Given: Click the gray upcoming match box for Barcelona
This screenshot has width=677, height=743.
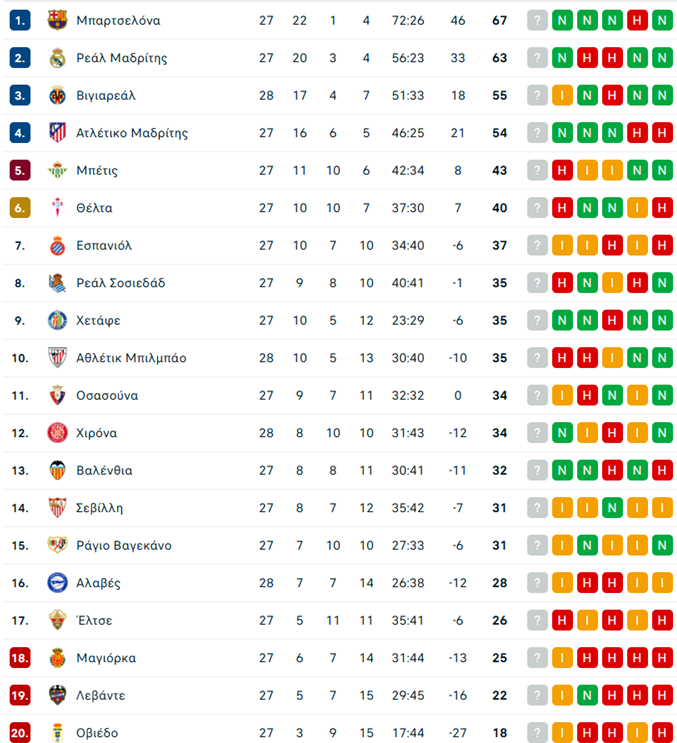Looking at the screenshot, I should 538,20.
